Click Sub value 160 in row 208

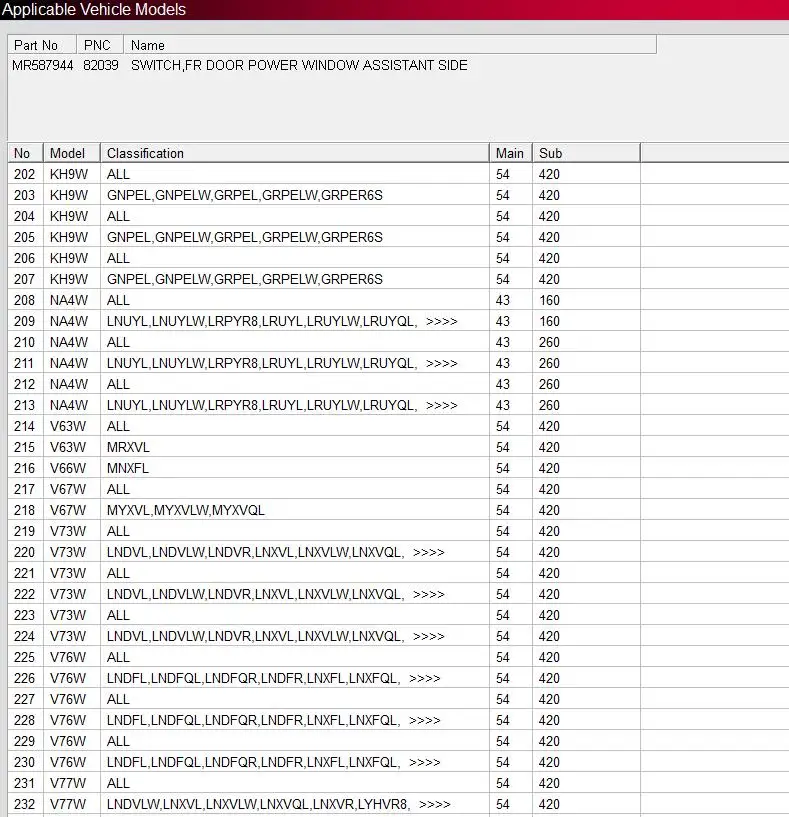549,300
